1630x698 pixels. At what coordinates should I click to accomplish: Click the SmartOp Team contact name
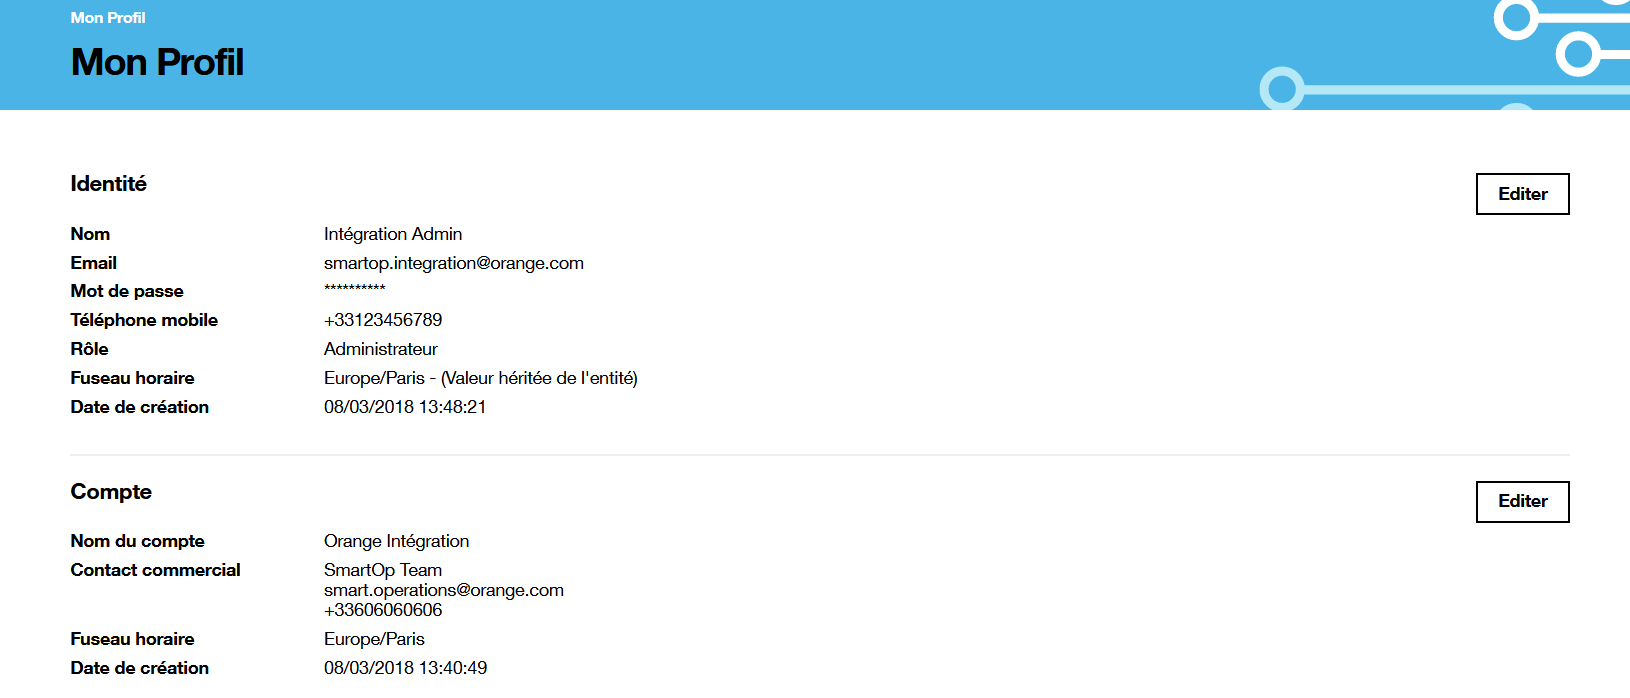tap(382, 570)
